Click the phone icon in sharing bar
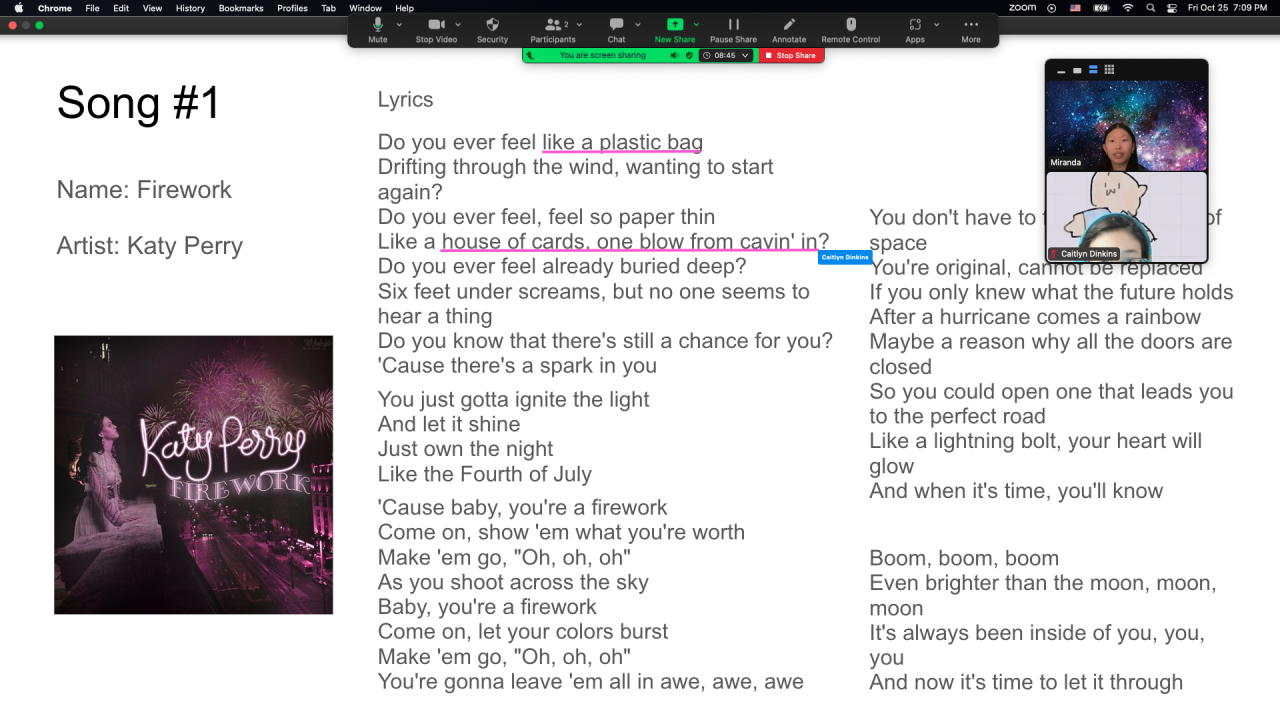This screenshot has height=720, width=1280. click(531, 56)
